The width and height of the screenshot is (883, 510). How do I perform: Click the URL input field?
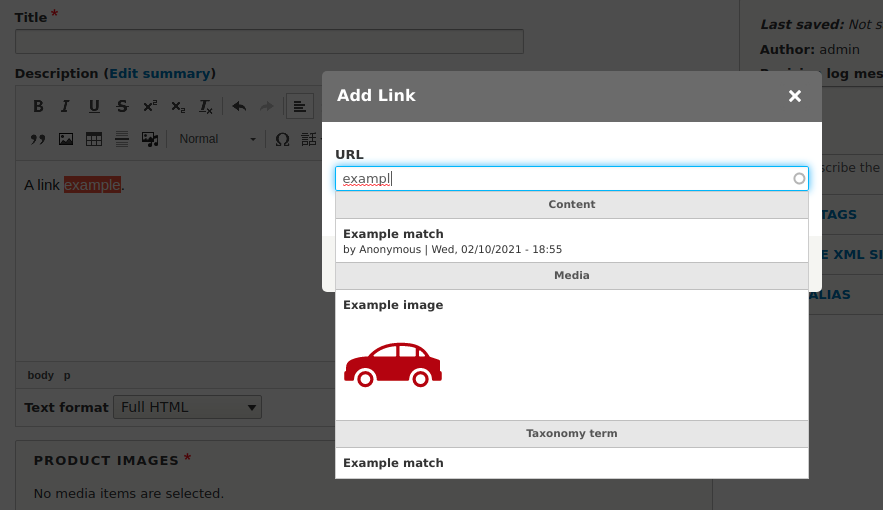click(x=572, y=178)
